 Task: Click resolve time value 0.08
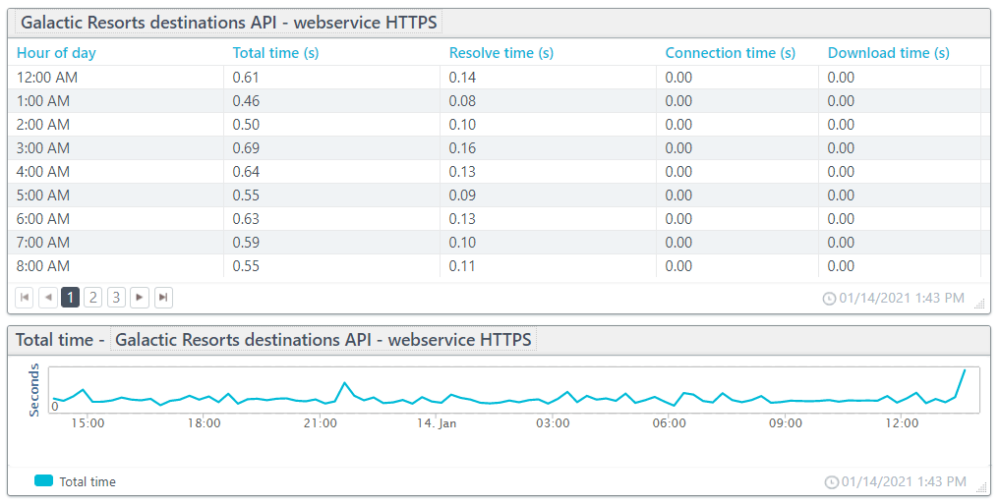[462, 101]
